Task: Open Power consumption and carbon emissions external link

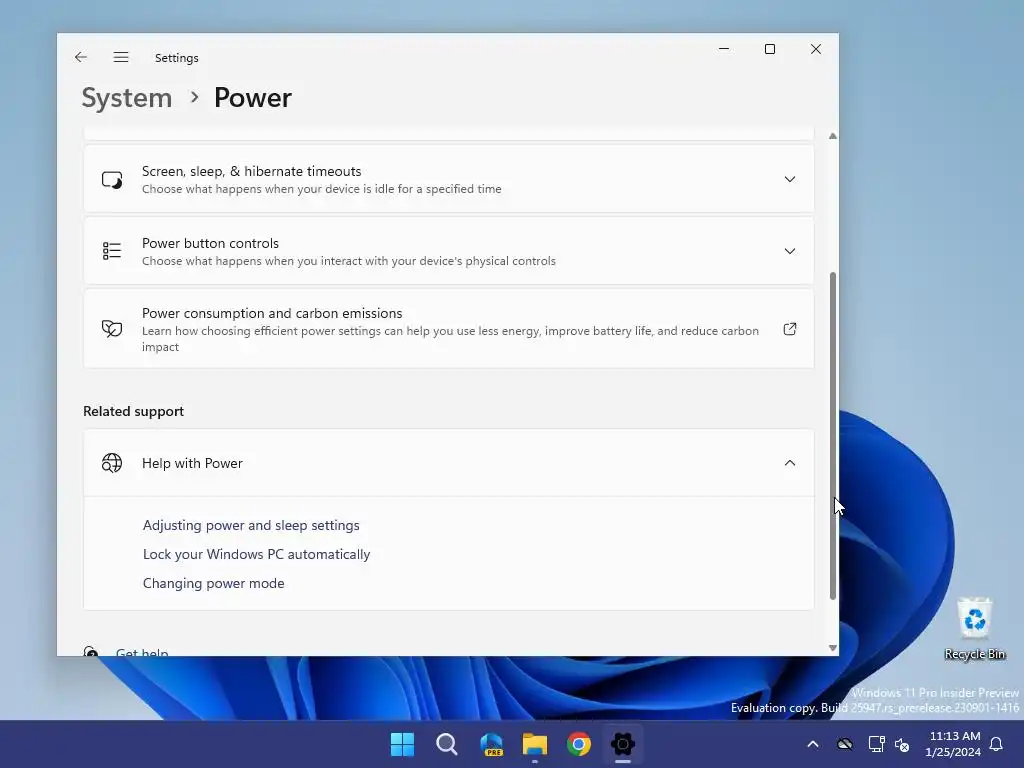Action: coord(790,329)
